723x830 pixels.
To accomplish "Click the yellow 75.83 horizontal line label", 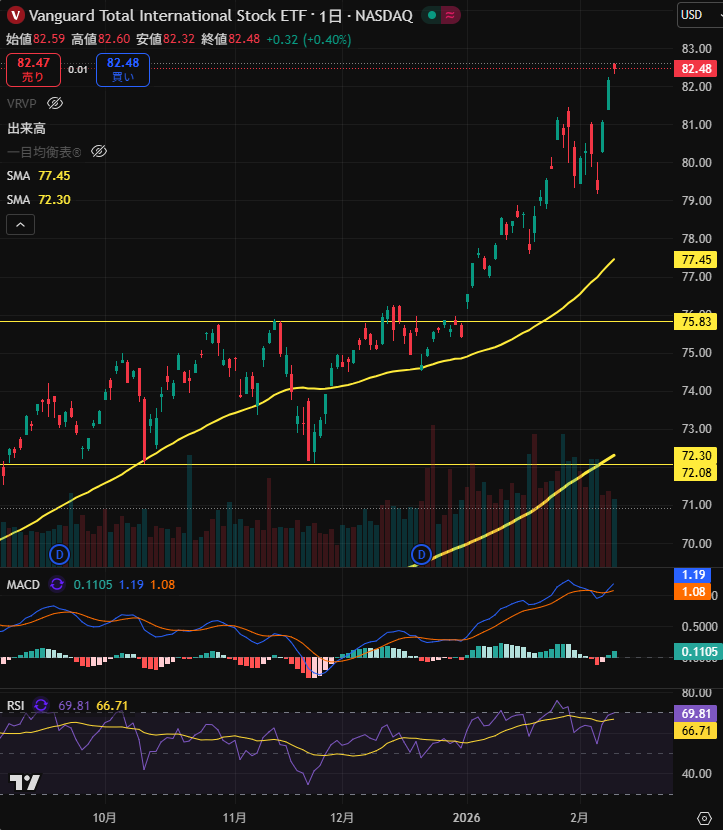I will point(696,322).
